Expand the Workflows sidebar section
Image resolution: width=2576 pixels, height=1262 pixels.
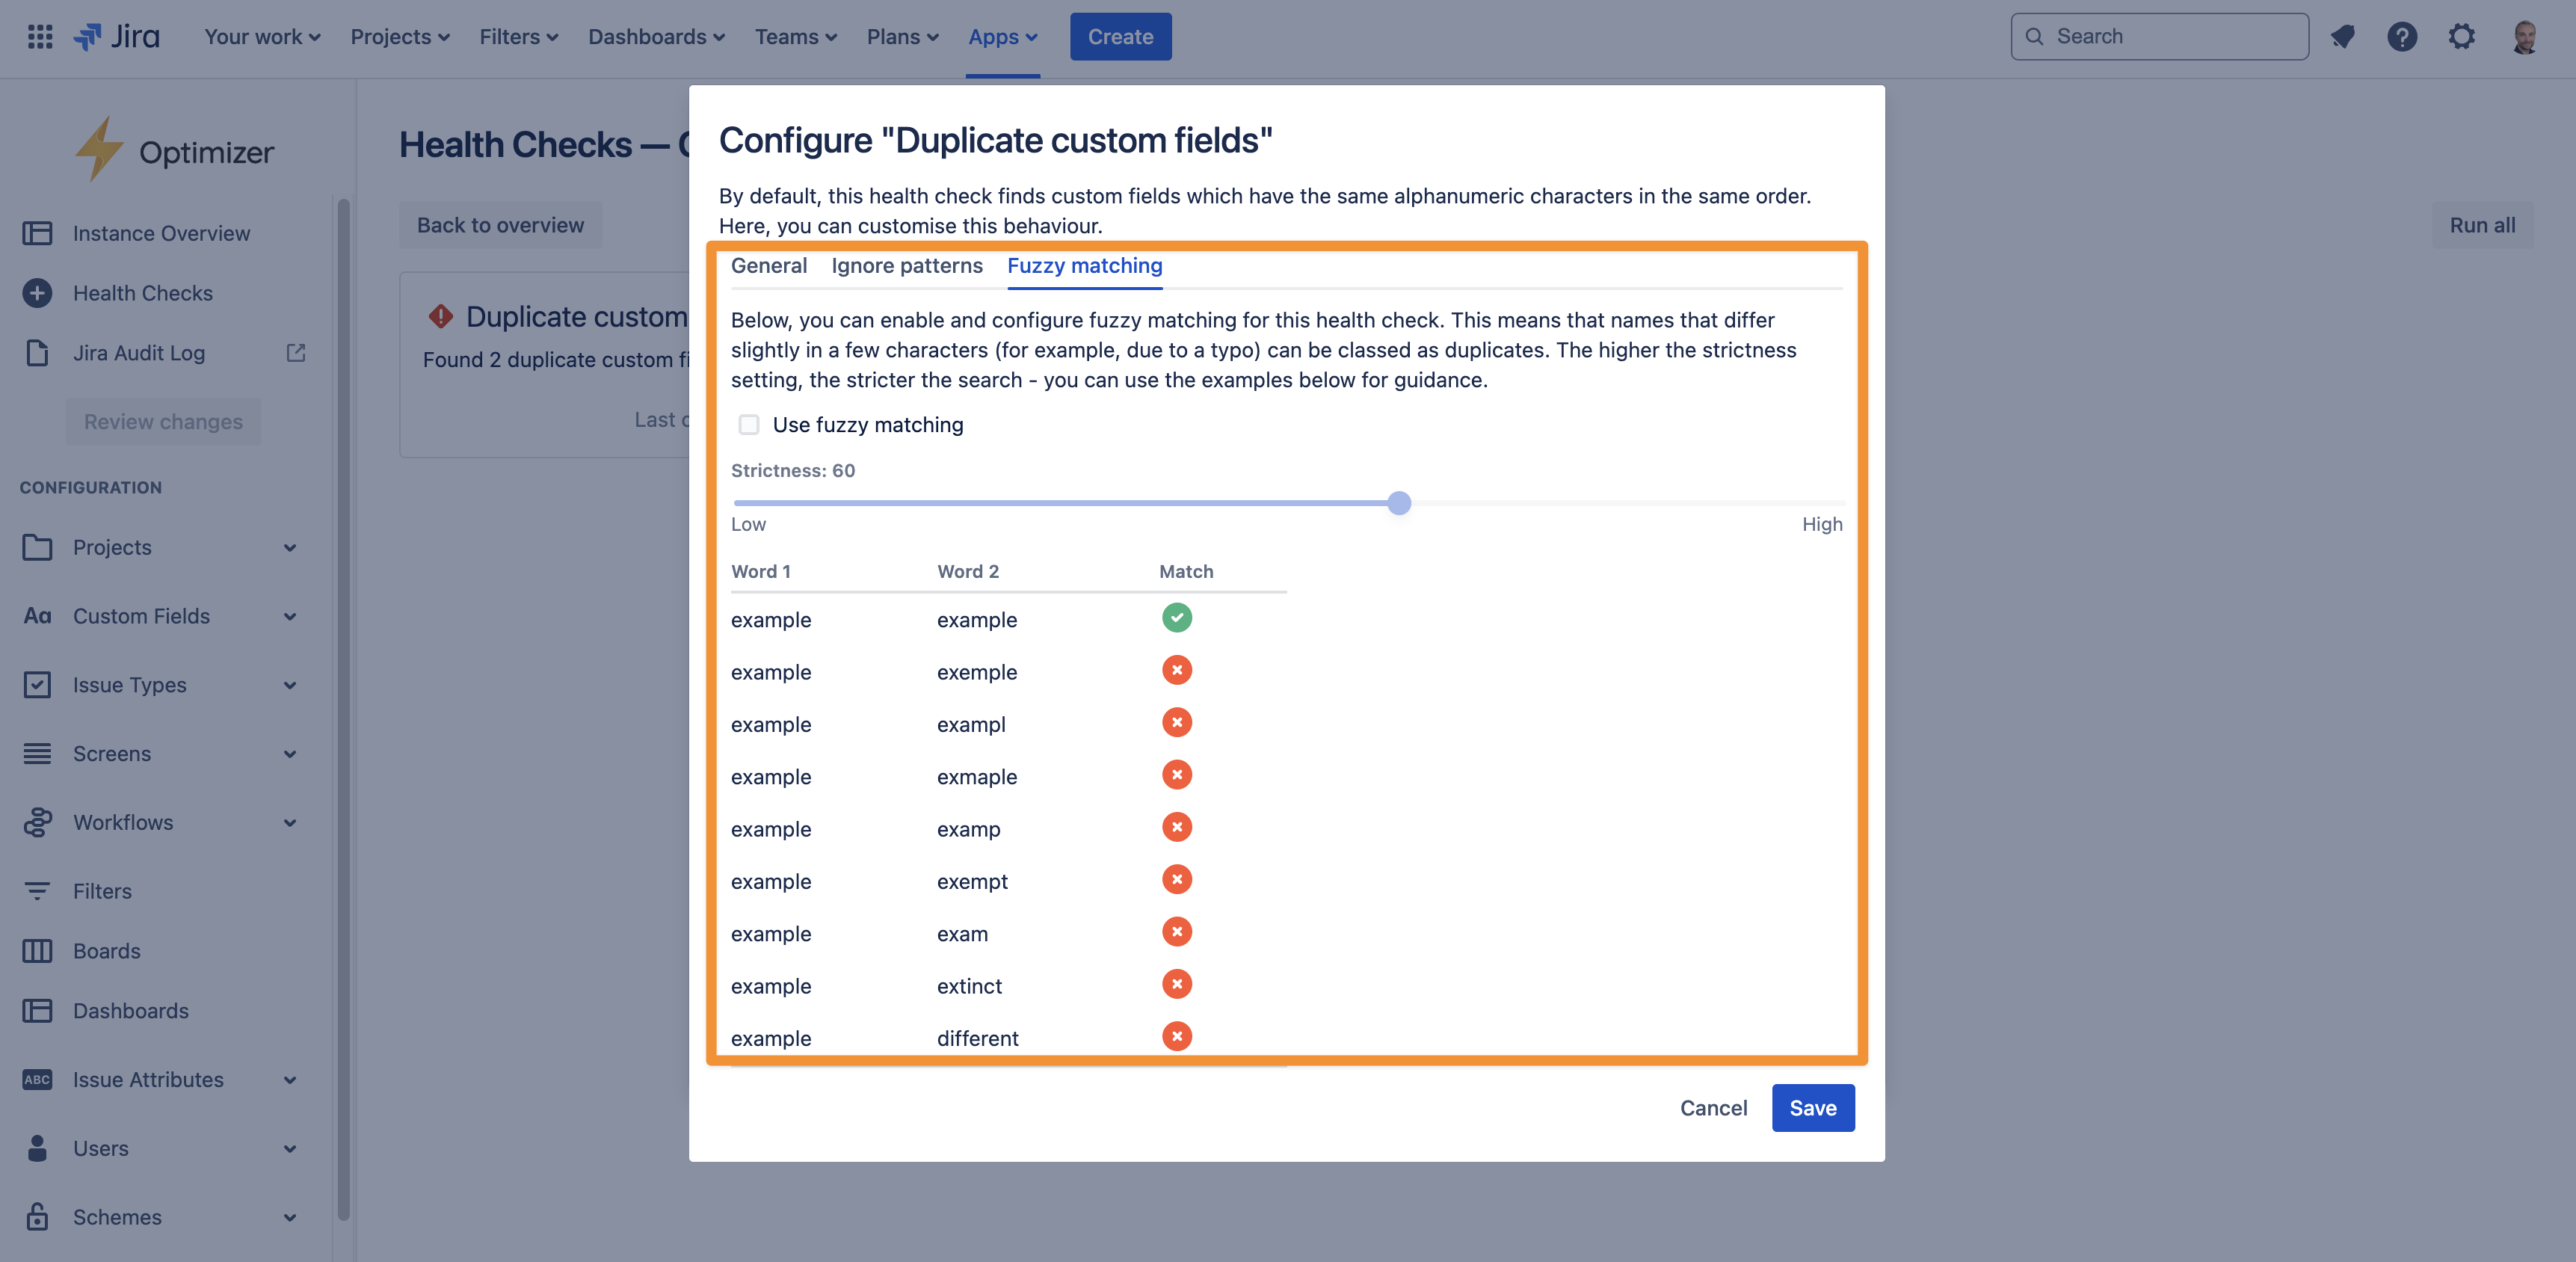coord(290,823)
